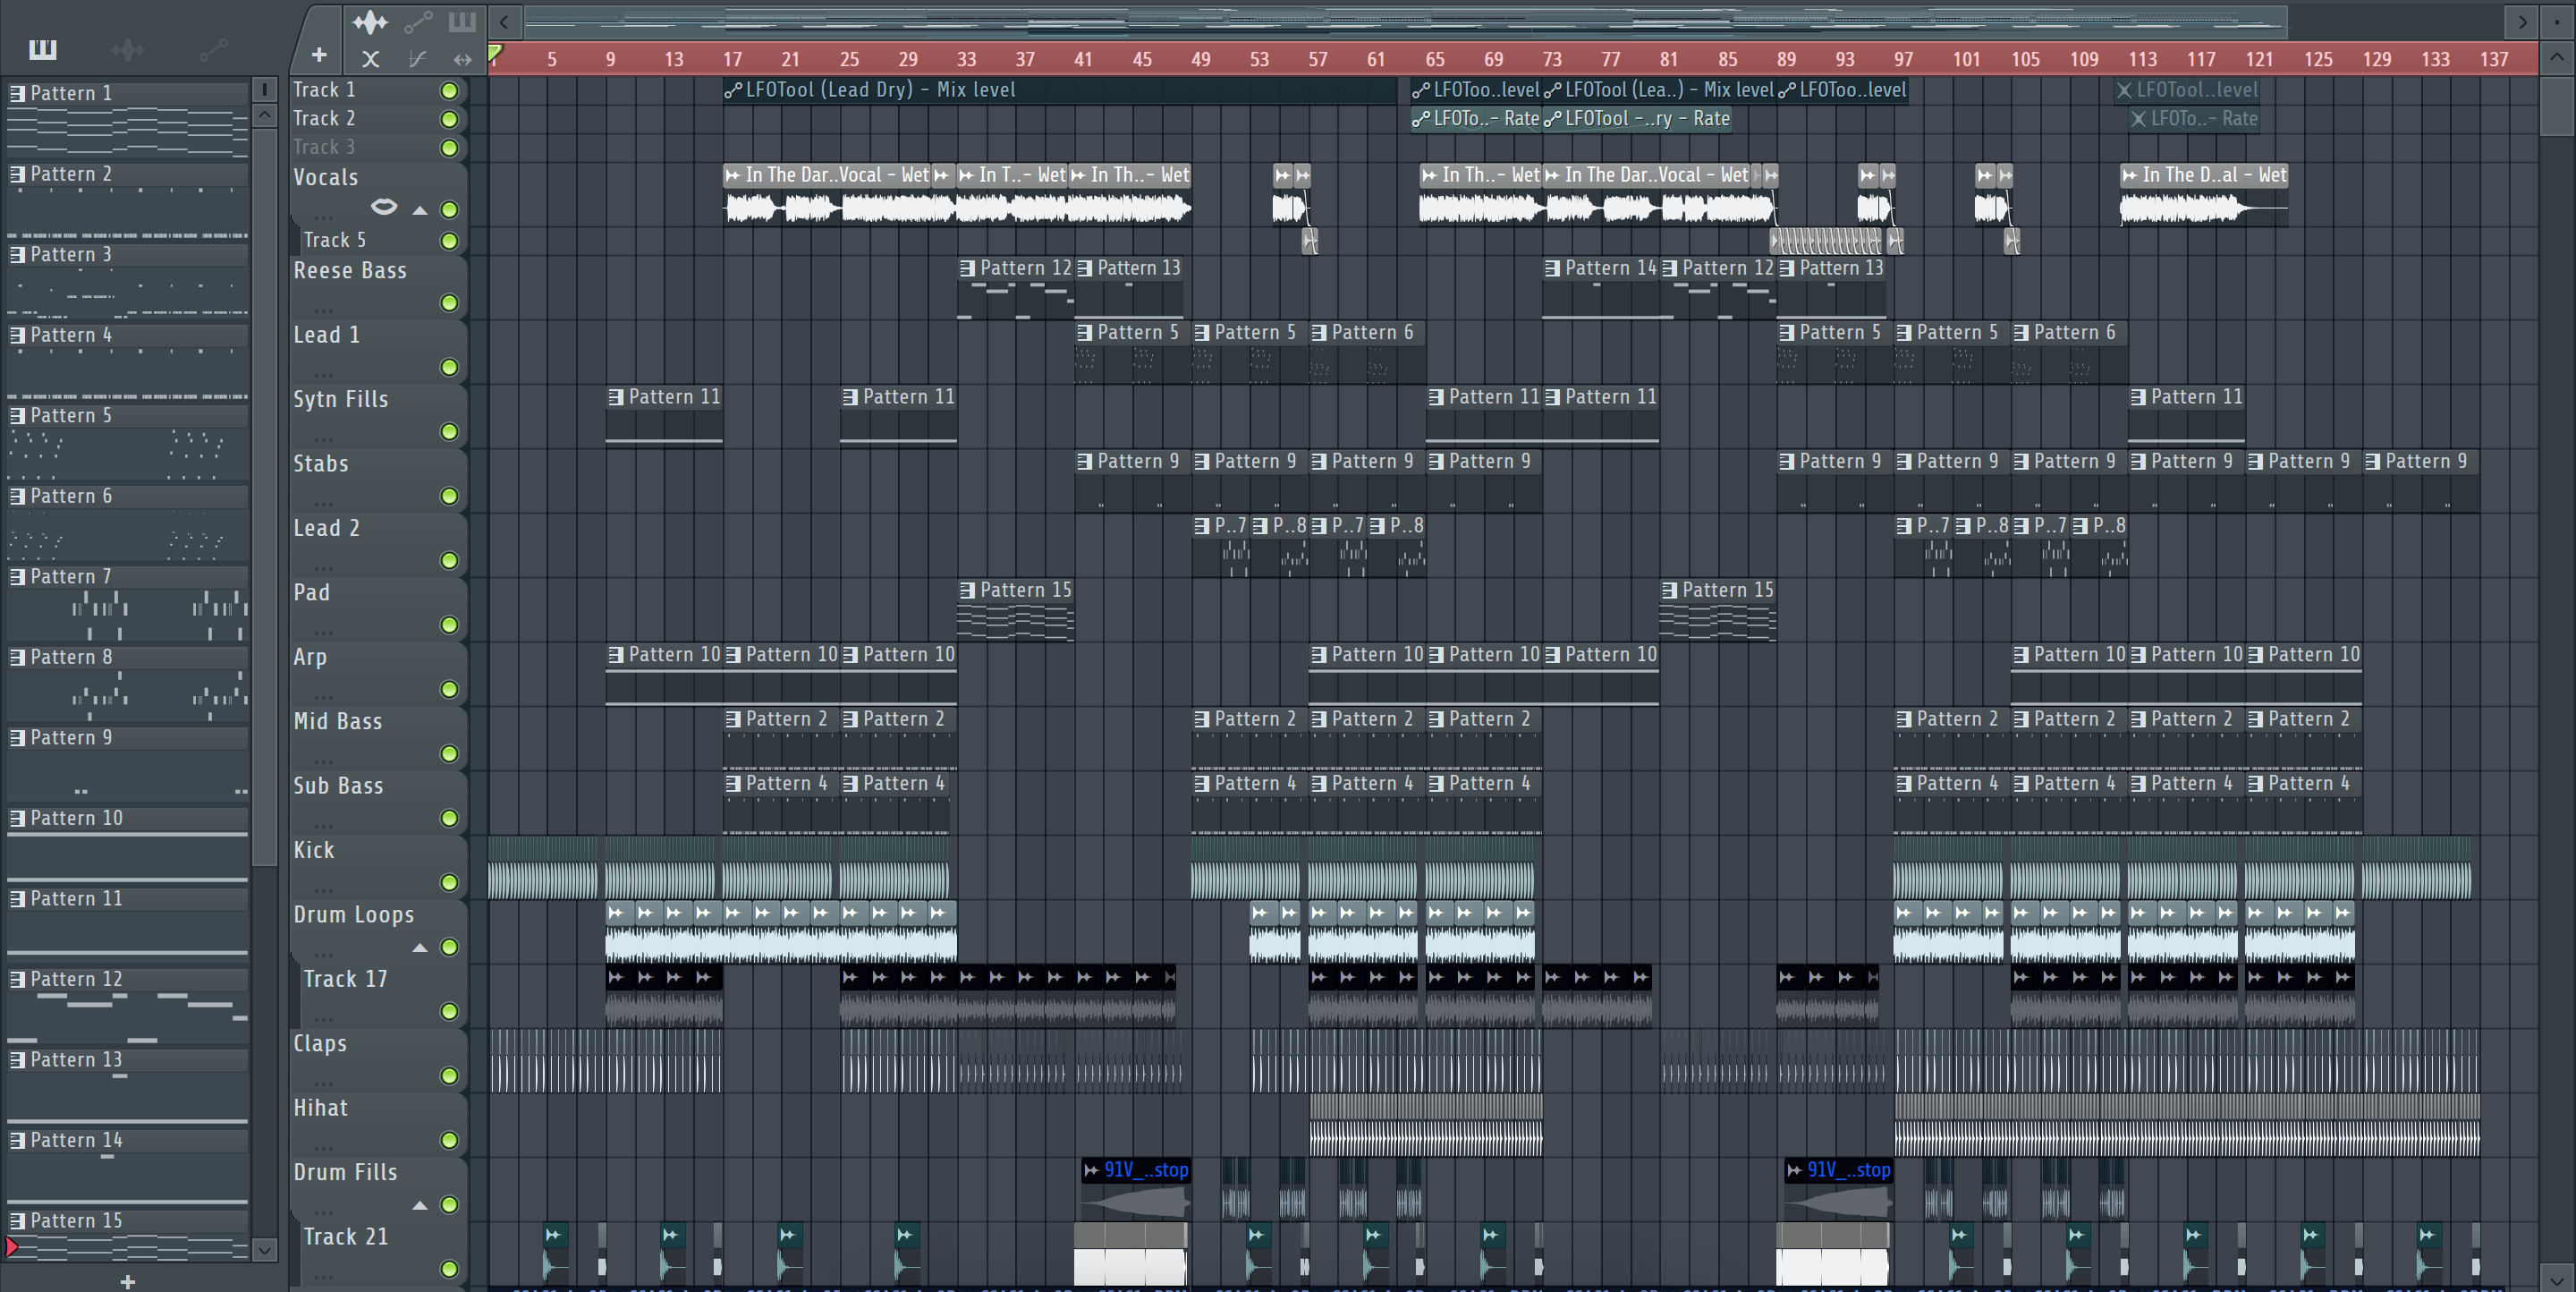The width and height of the screenshot is (2576, 1292).
Task: Collapse the Drum Fills track group
Action: (420, 1205)
